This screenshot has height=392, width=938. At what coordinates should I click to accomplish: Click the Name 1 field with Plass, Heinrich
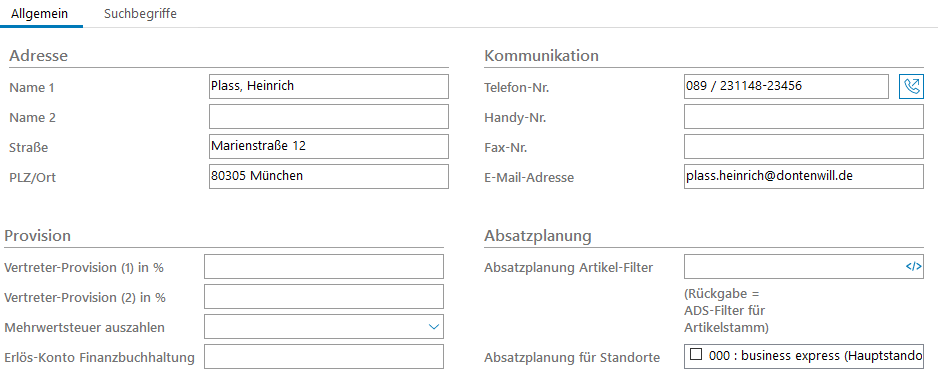328,87
